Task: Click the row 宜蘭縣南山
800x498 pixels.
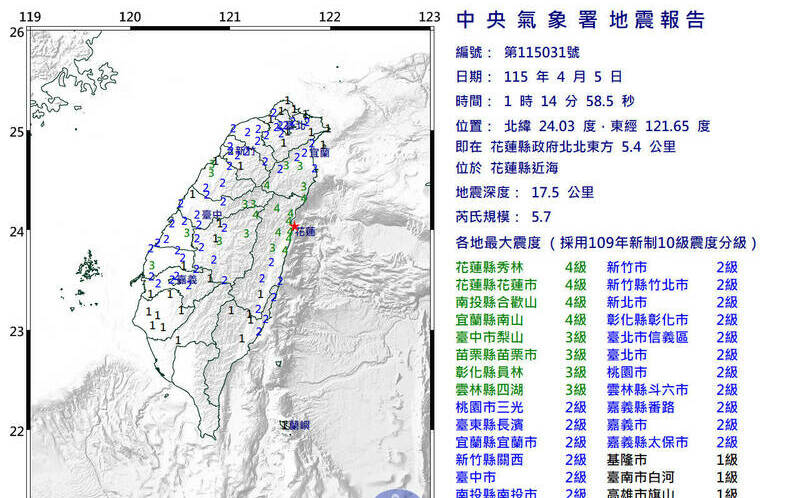Action: (x=521, y=320)
